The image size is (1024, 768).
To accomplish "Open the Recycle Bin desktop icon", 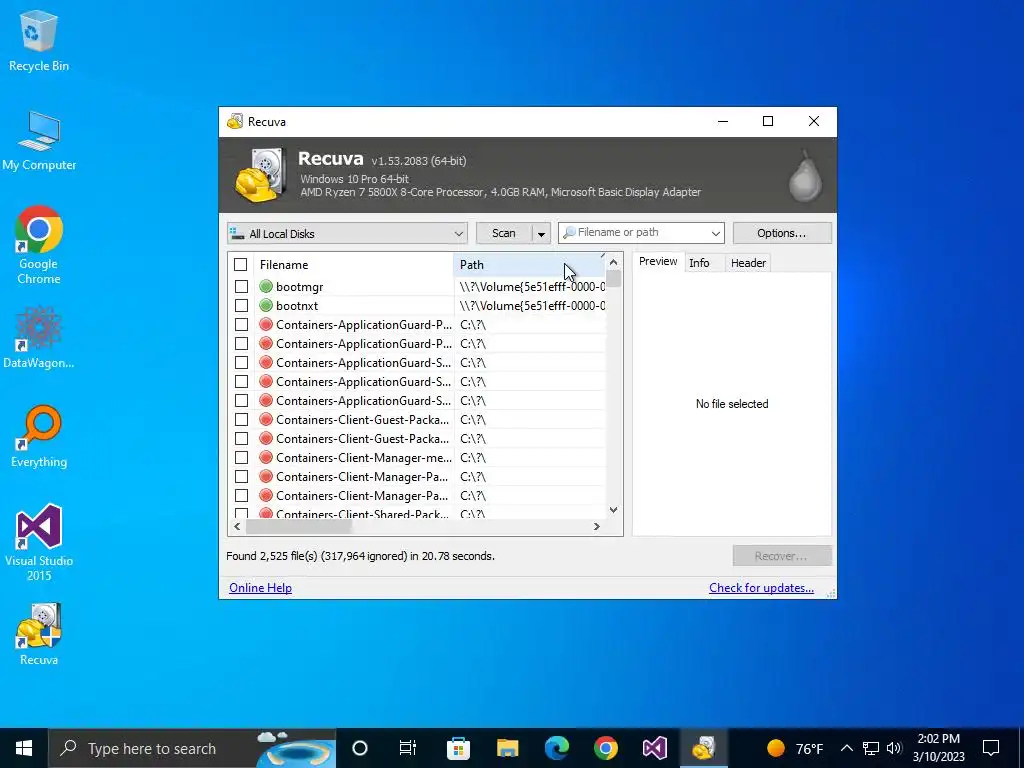I will pos(39,40).
